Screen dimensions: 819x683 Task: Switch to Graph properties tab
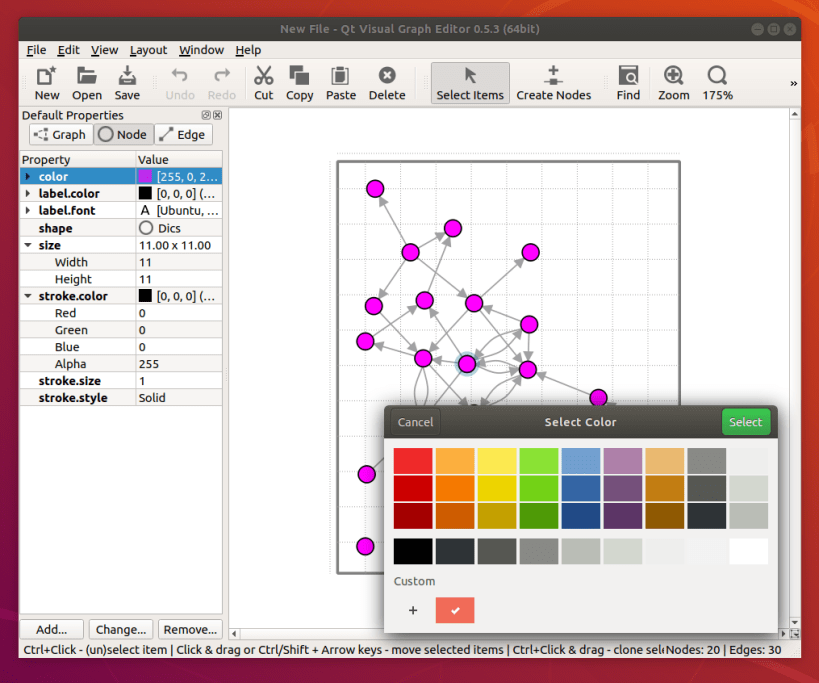(x=61, y=135)
